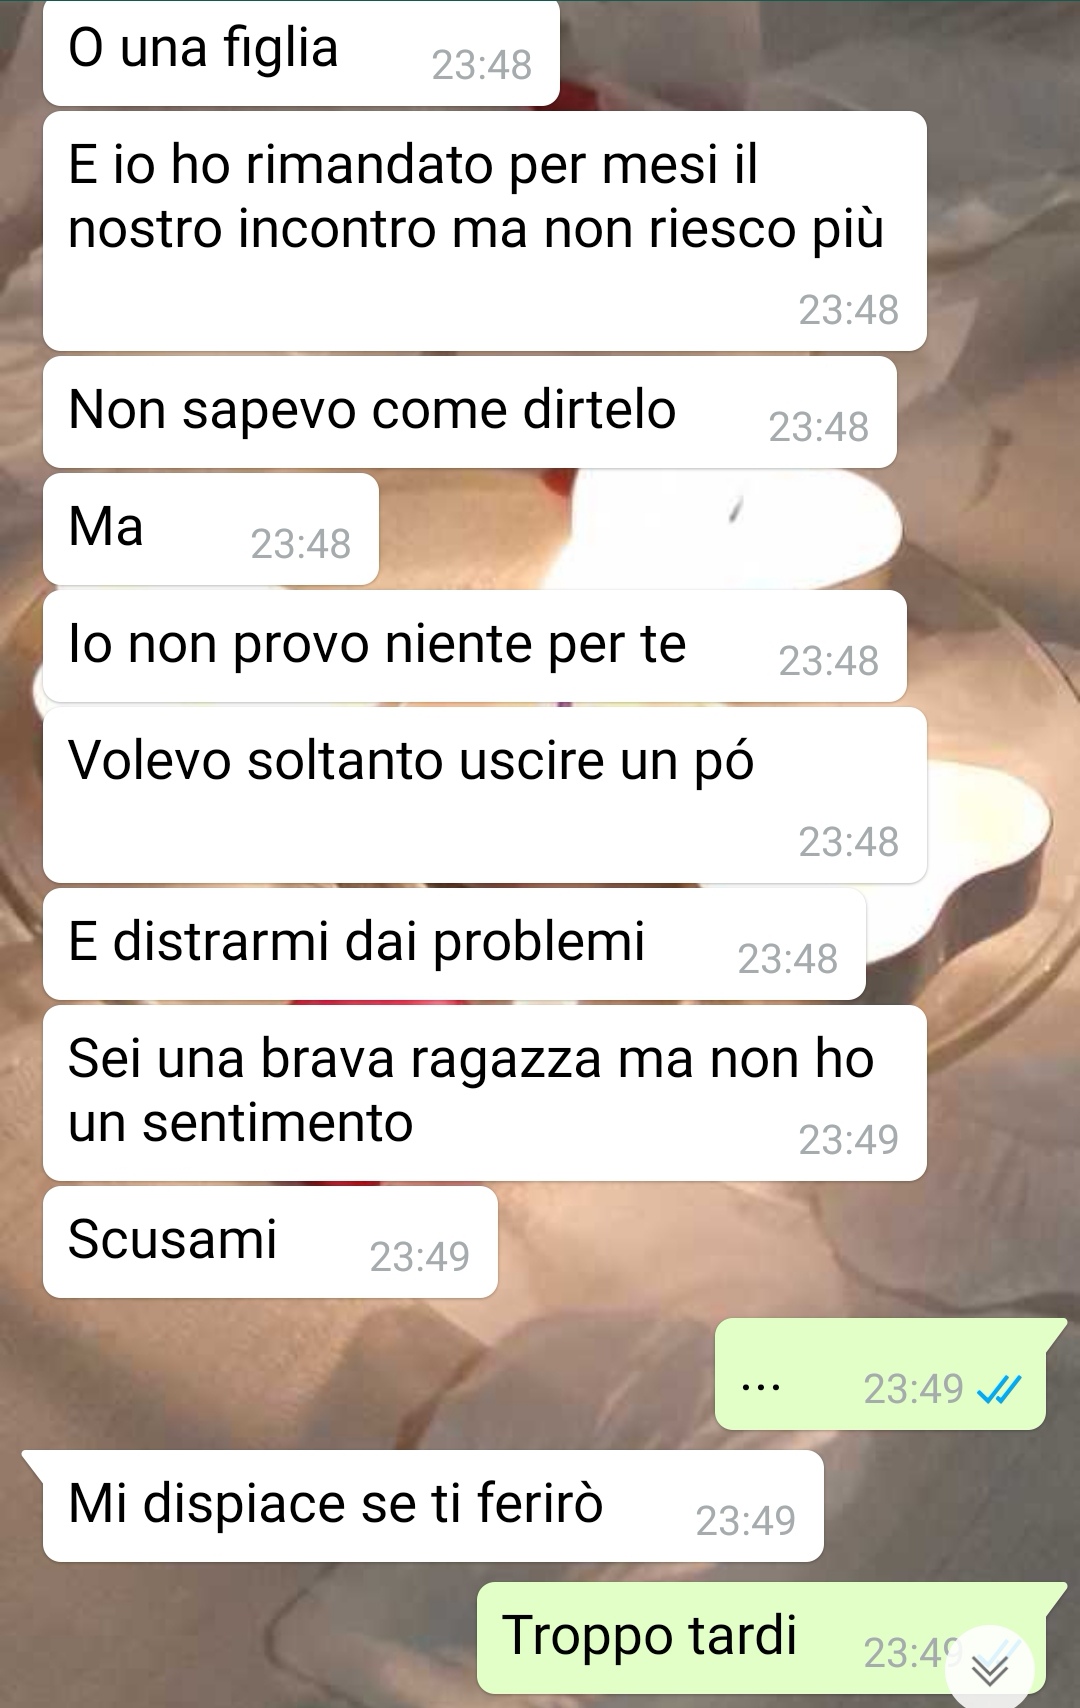Select 'Io non provo niente per te' message
This screenshot has width=1080, height=1708.
tap(475, 646)
